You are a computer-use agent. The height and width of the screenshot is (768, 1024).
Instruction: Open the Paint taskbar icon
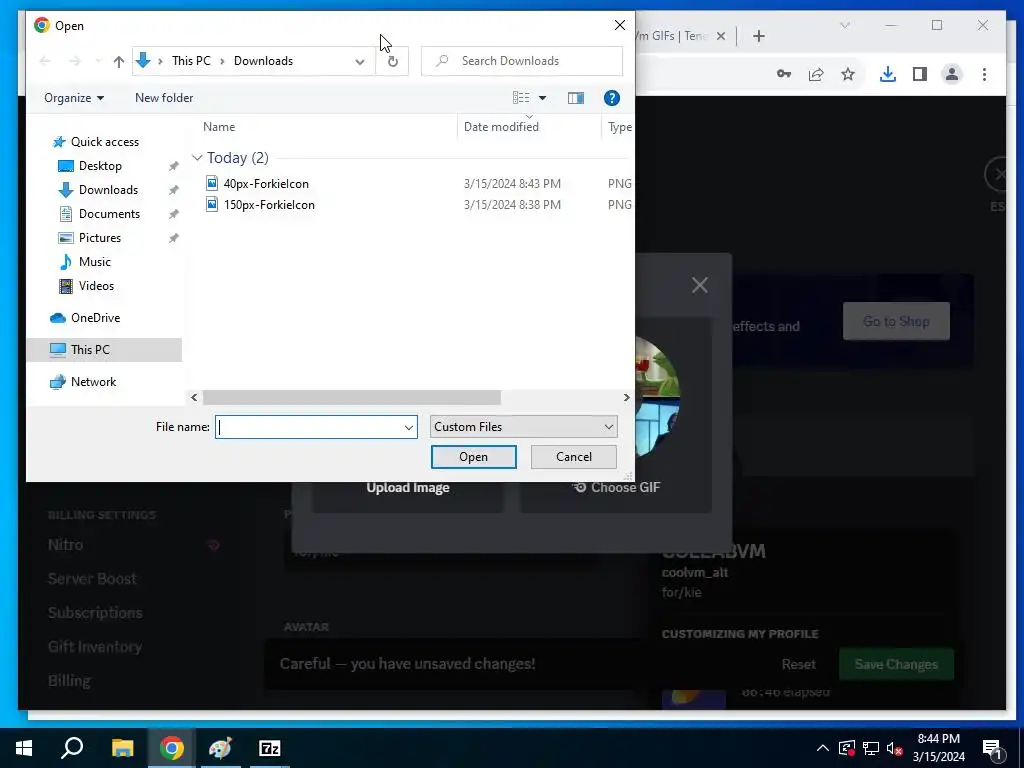pyautogui.click(x=220, y=748)
